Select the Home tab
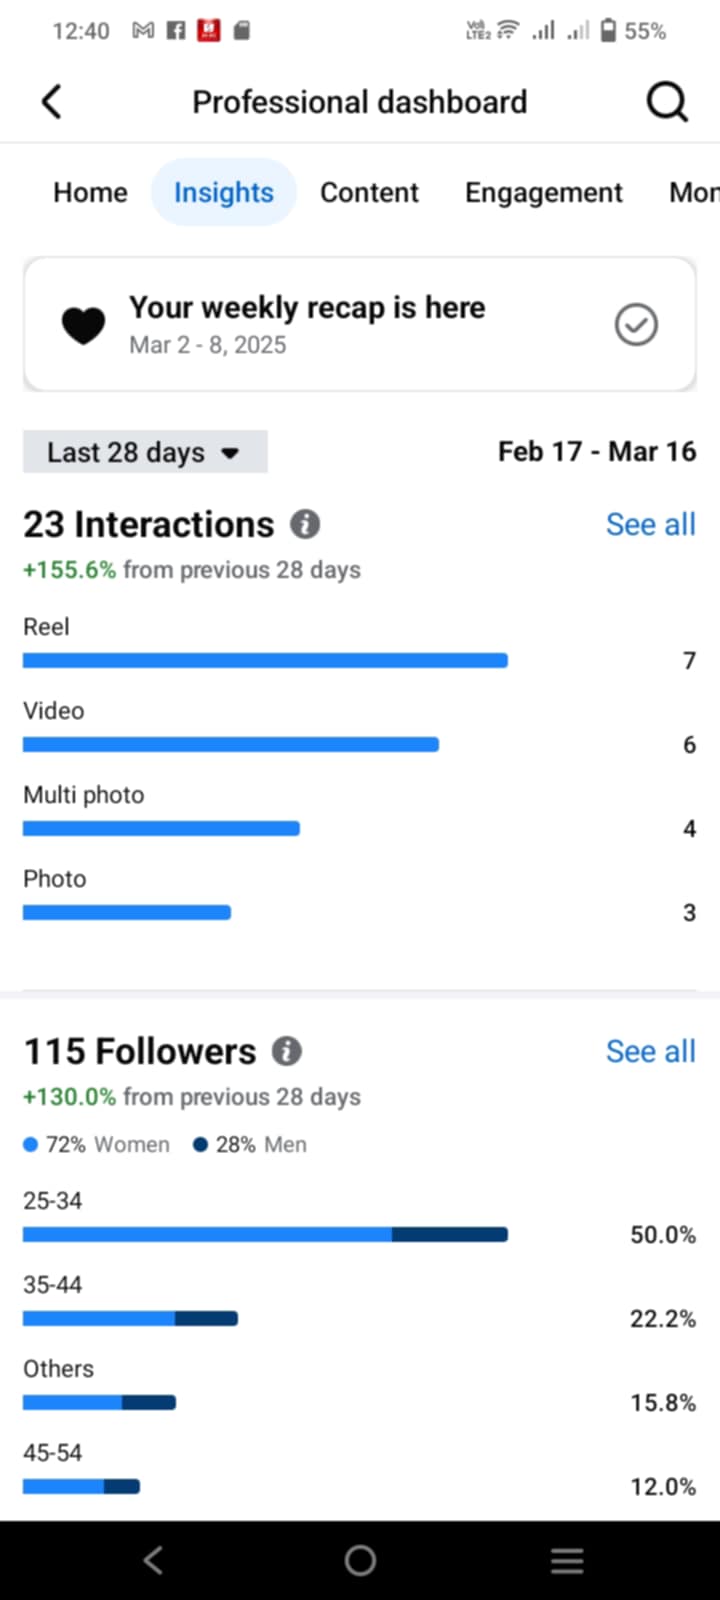Screen dimensions: 720x1600 90,192
